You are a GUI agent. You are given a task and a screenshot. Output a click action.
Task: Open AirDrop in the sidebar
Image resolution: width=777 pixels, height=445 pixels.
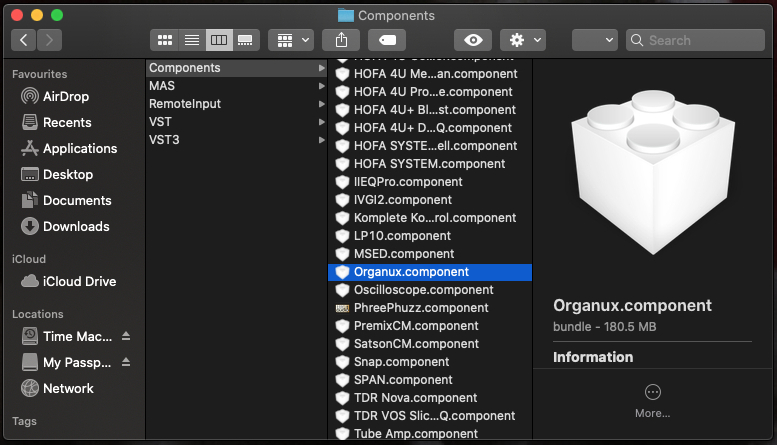tap(55, 96)
